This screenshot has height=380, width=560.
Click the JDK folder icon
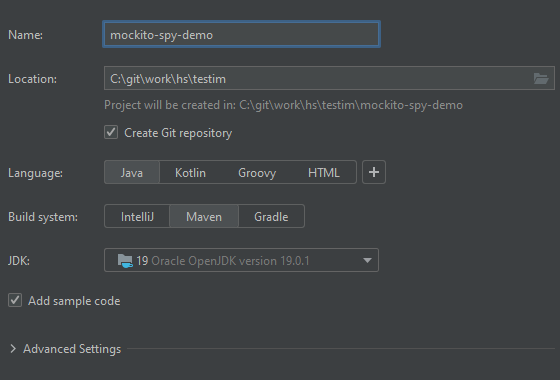tap(125, 261)
